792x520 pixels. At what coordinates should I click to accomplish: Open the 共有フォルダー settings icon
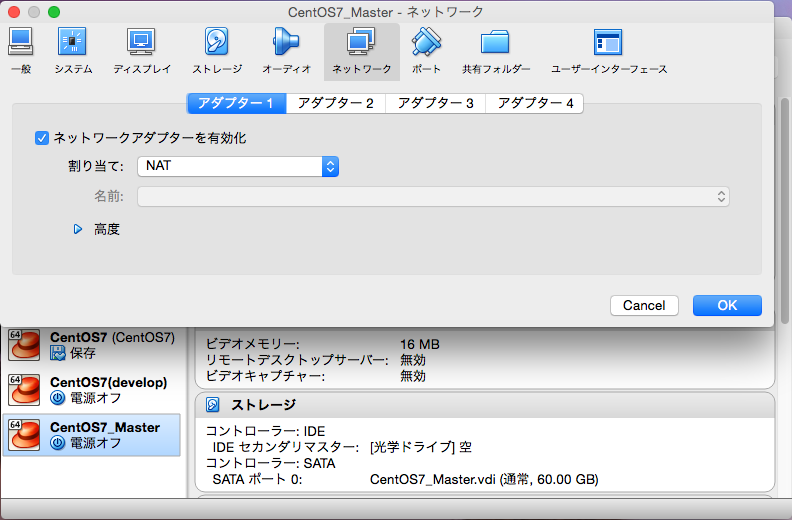pos(496,51)
